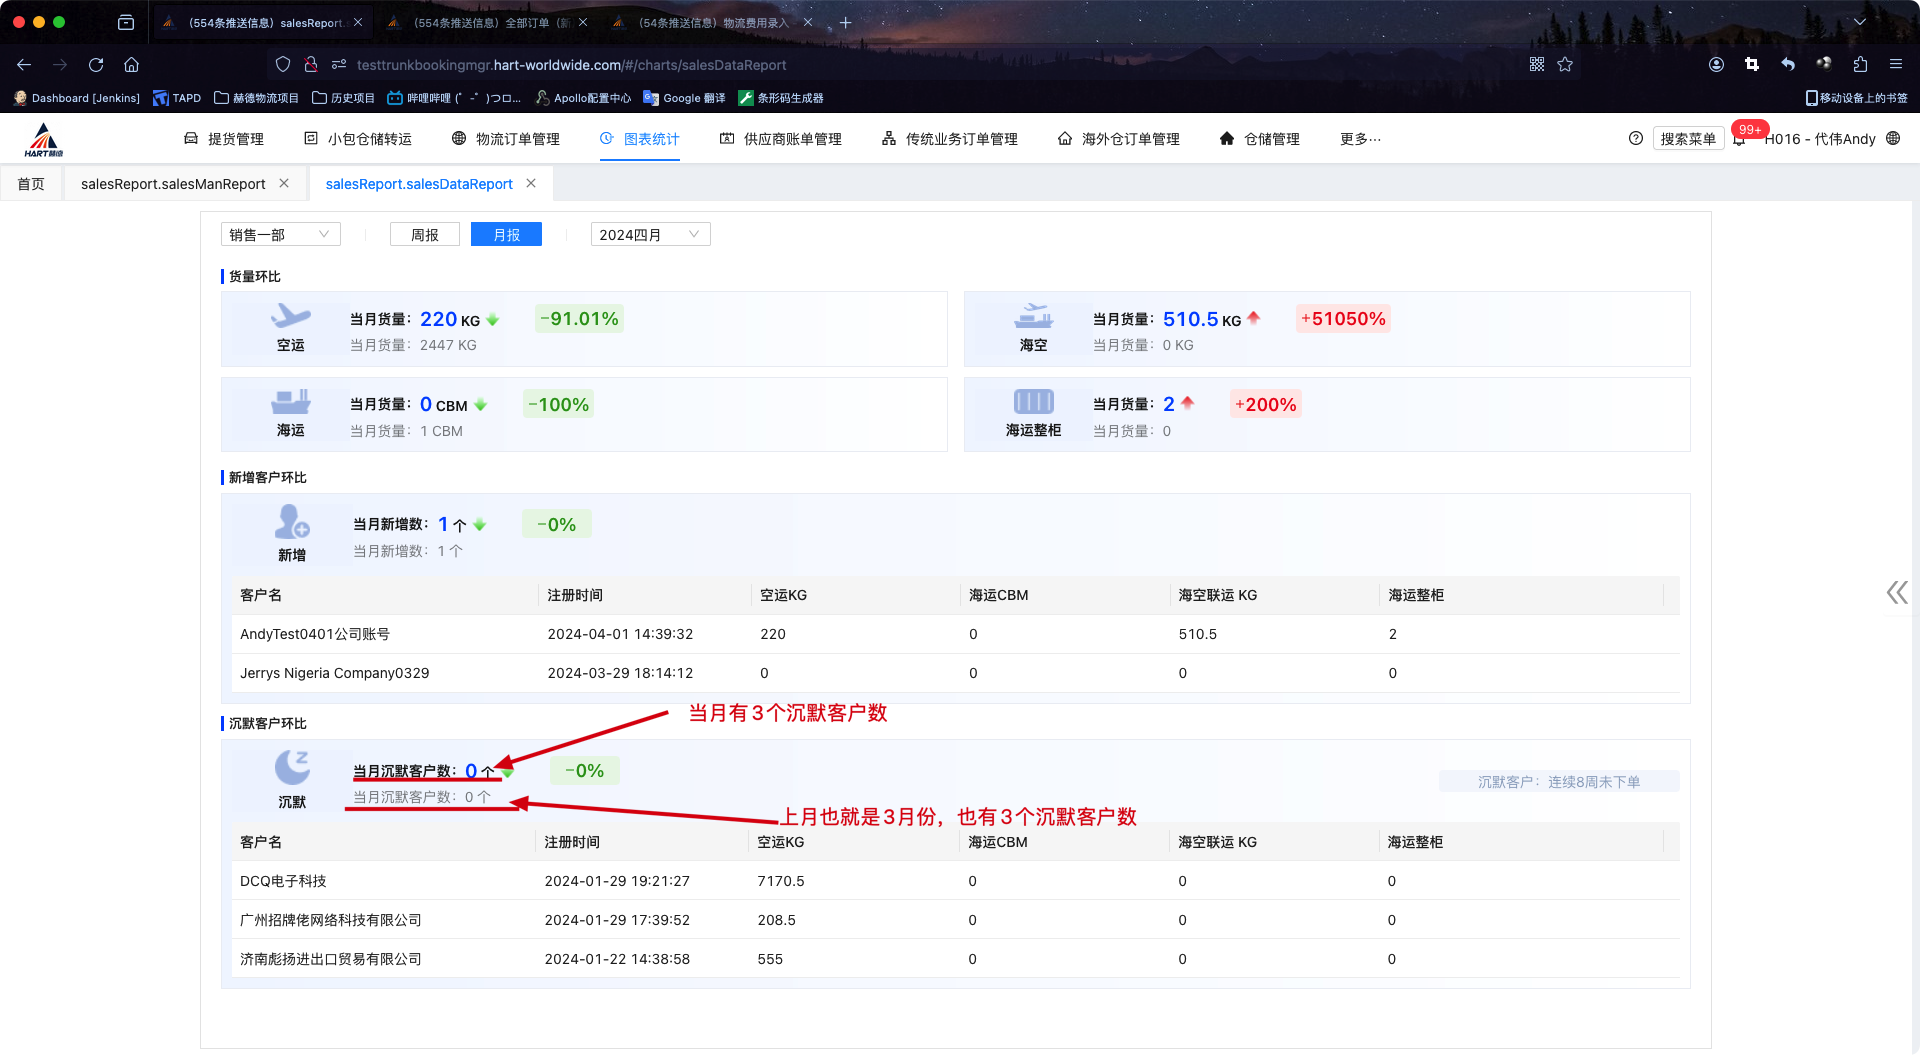Reload the page with the browser refresh icon

tap(96, 65)
